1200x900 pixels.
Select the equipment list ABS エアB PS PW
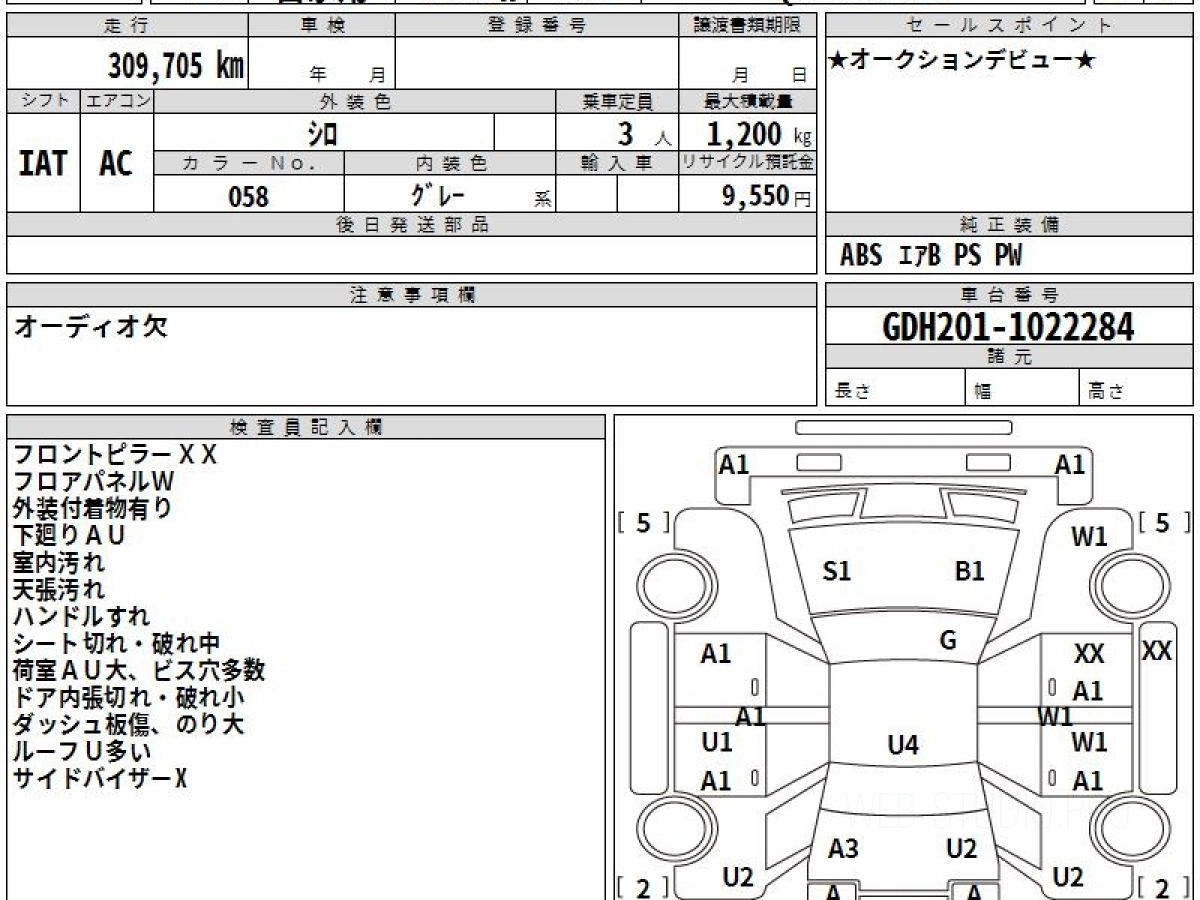(931, 256)
